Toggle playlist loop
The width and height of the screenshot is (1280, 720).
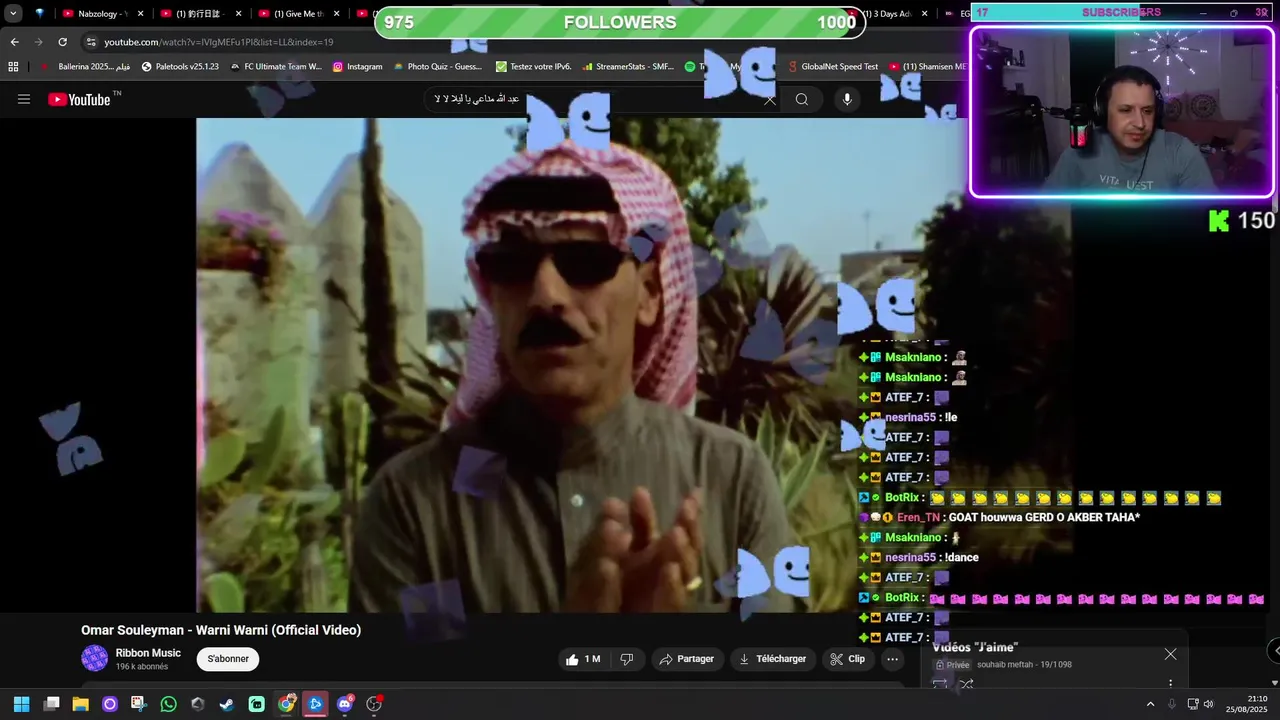pyautogui.click(x=940, y=684)
